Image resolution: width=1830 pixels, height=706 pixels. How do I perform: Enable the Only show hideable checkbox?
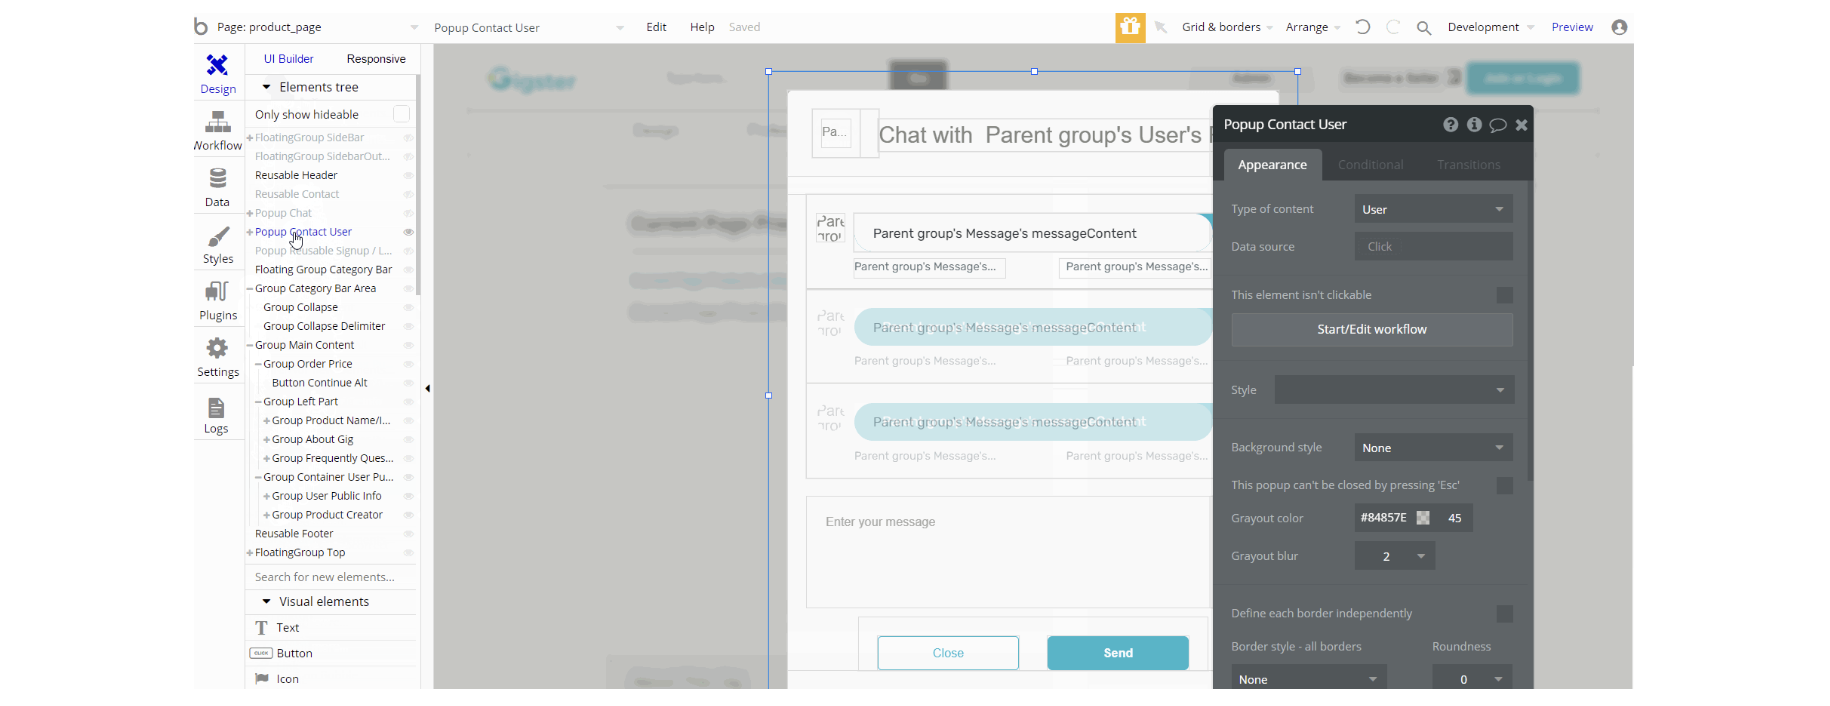401,114
